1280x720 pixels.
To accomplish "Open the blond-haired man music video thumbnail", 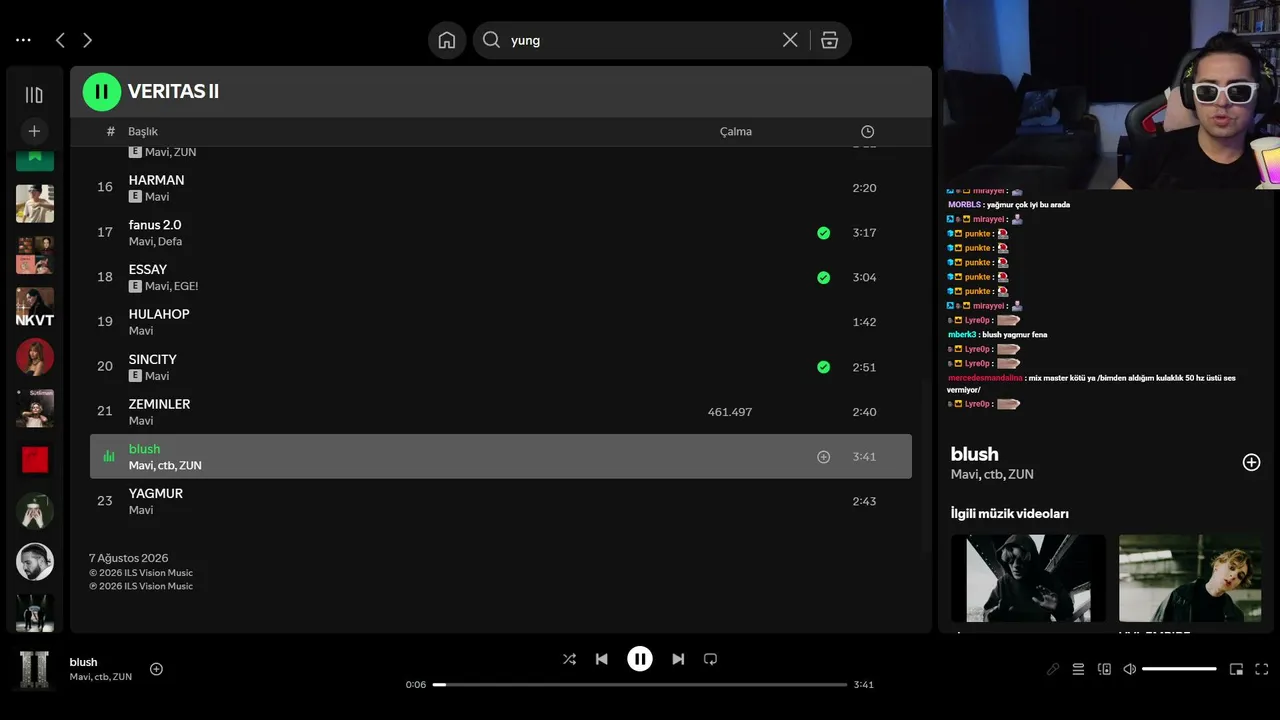I will 1190,578.
